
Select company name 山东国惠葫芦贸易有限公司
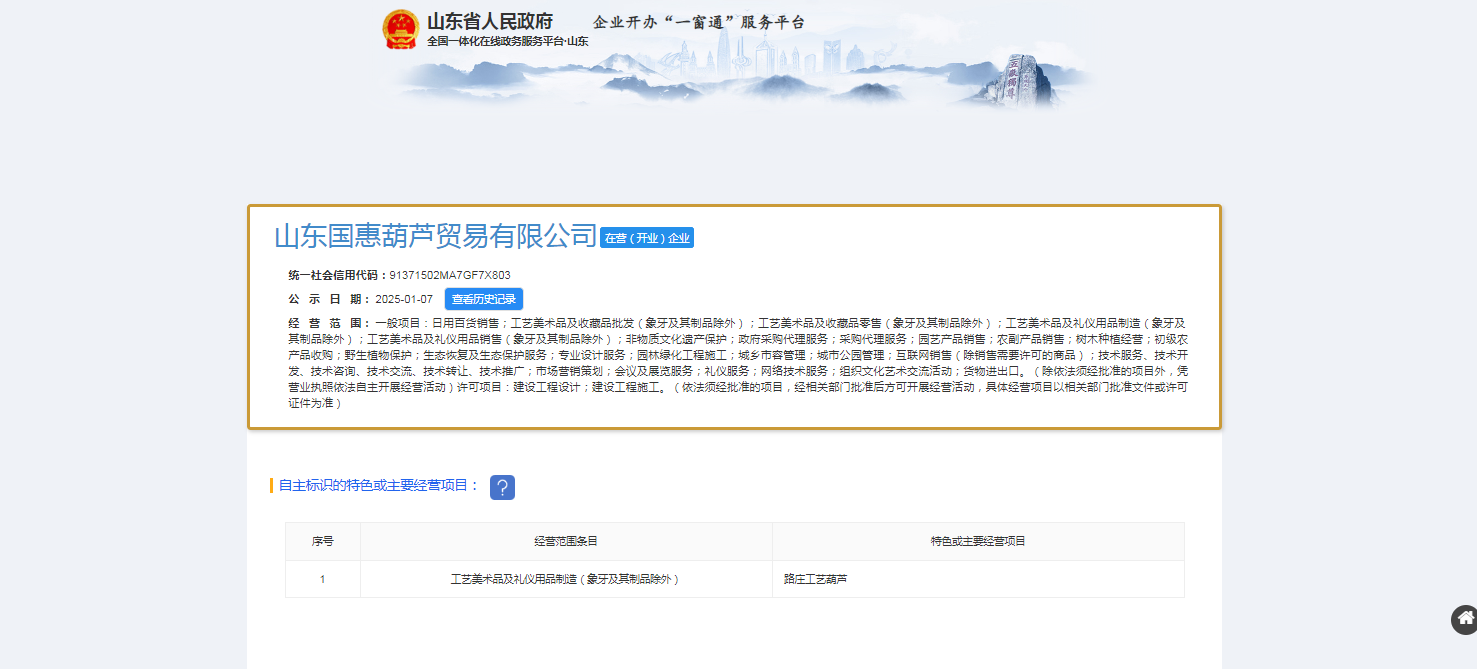436,236
